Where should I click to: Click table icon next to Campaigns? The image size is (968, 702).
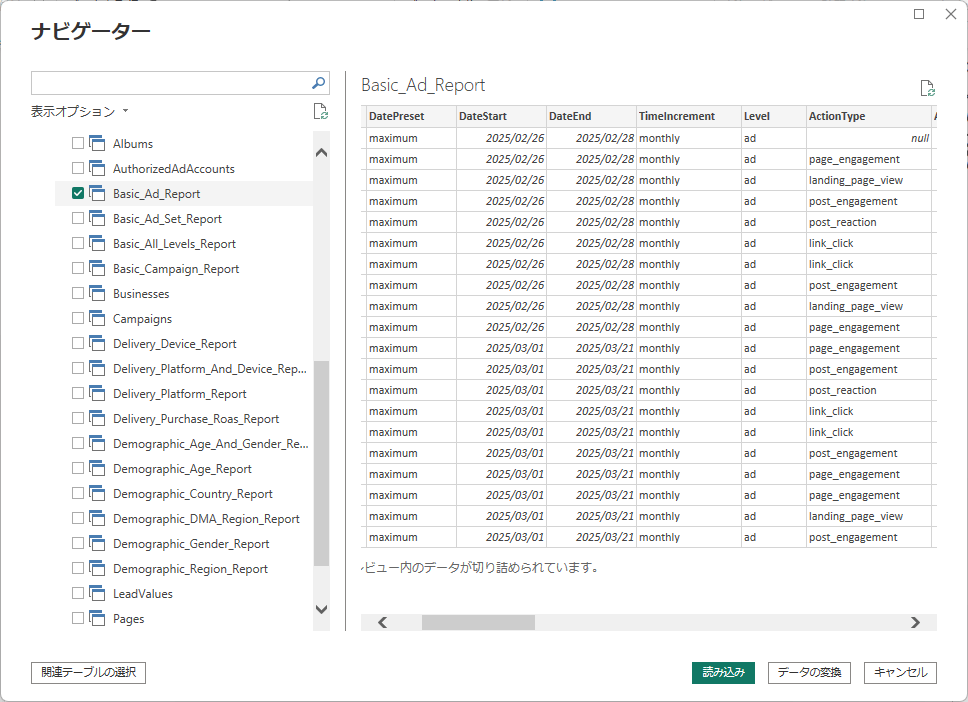pos(97,319)
